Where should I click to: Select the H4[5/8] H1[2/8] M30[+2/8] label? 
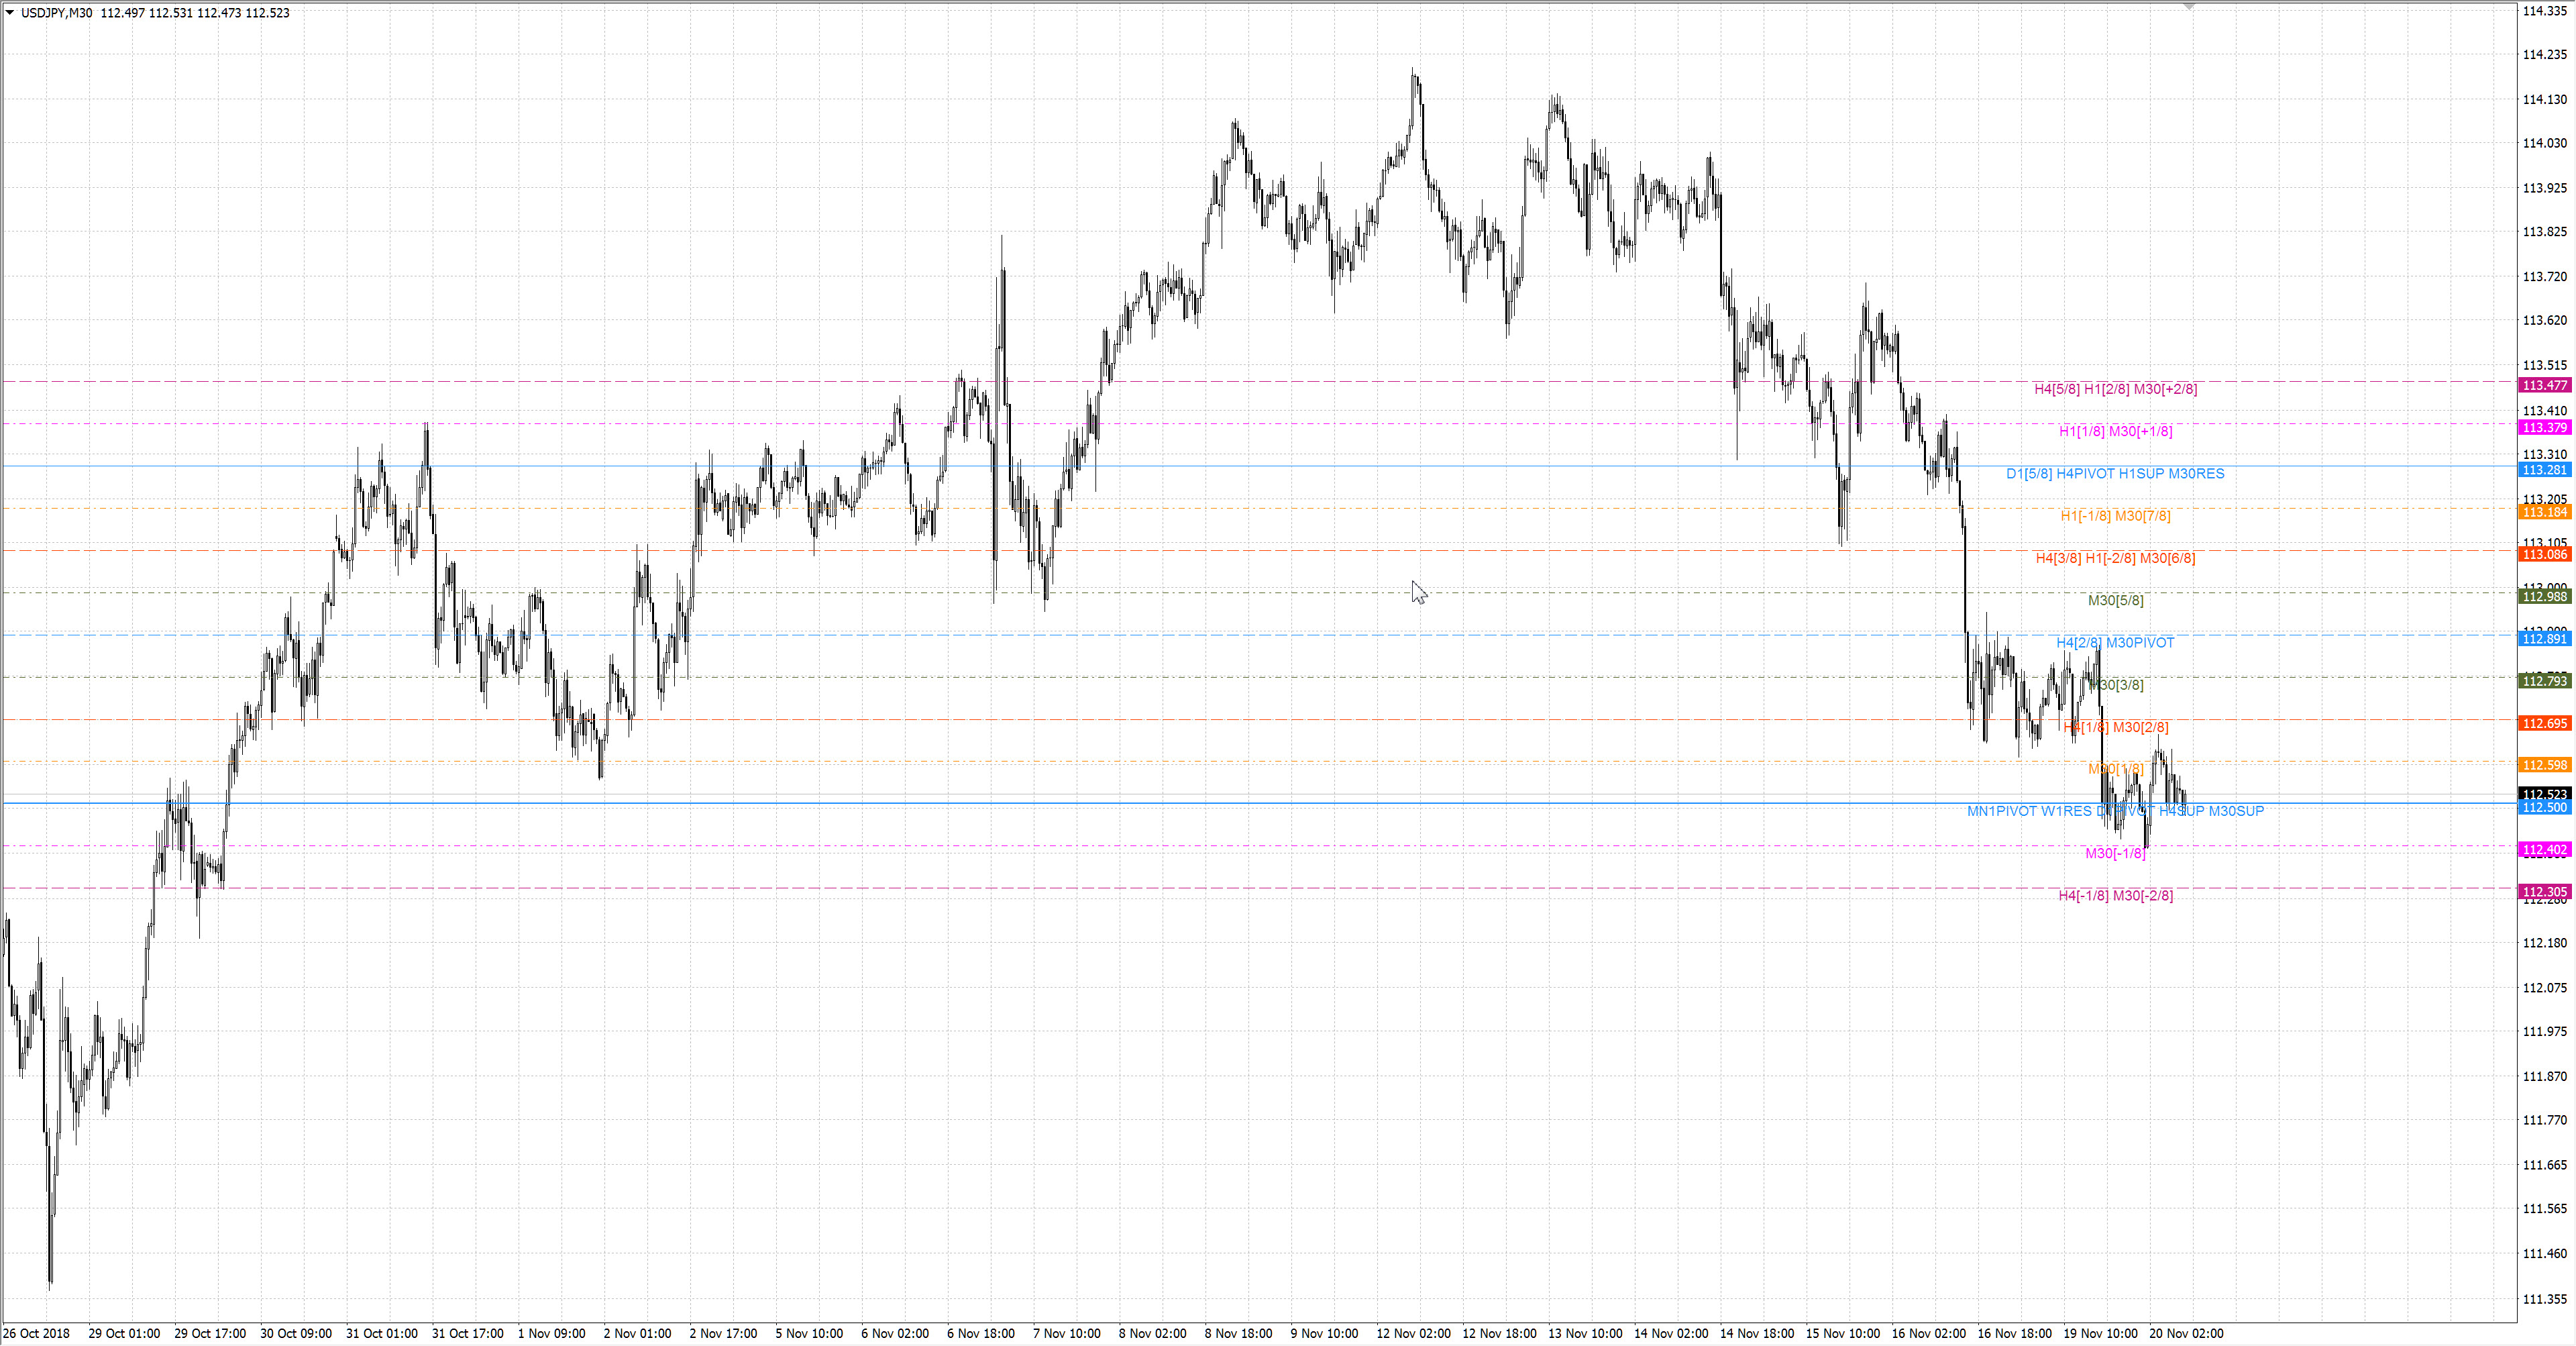point(2115,389)
